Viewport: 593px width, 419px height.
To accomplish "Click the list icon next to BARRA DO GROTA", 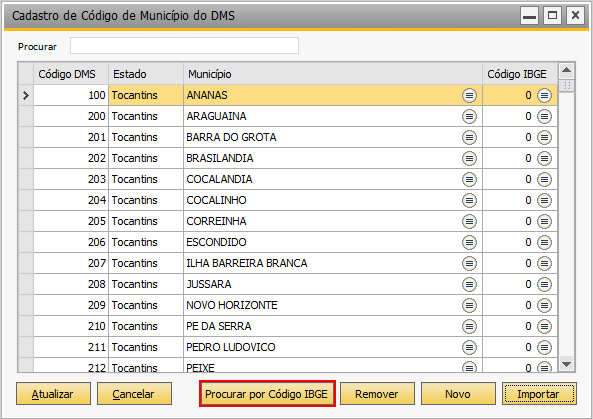I will (x=469, y=137).
